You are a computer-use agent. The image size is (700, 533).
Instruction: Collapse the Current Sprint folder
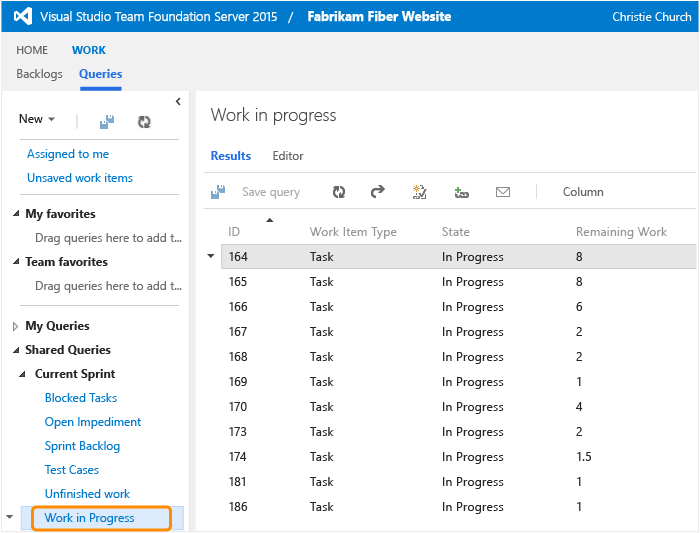click(x=22, y=374)
